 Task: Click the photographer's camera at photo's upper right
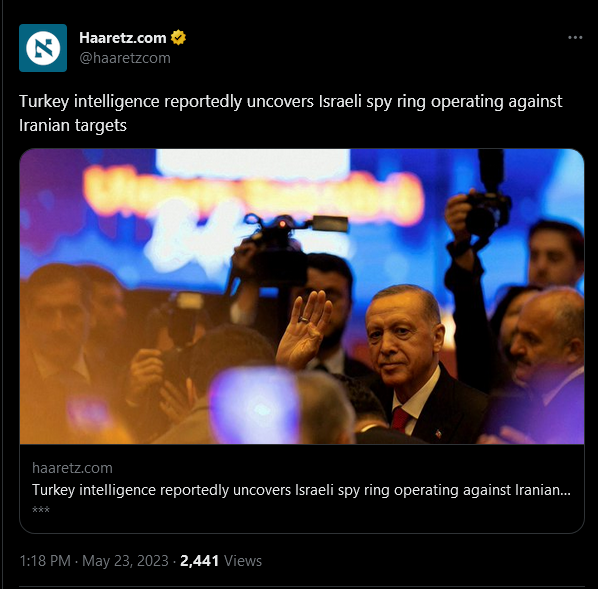click(x=487, y=208)
